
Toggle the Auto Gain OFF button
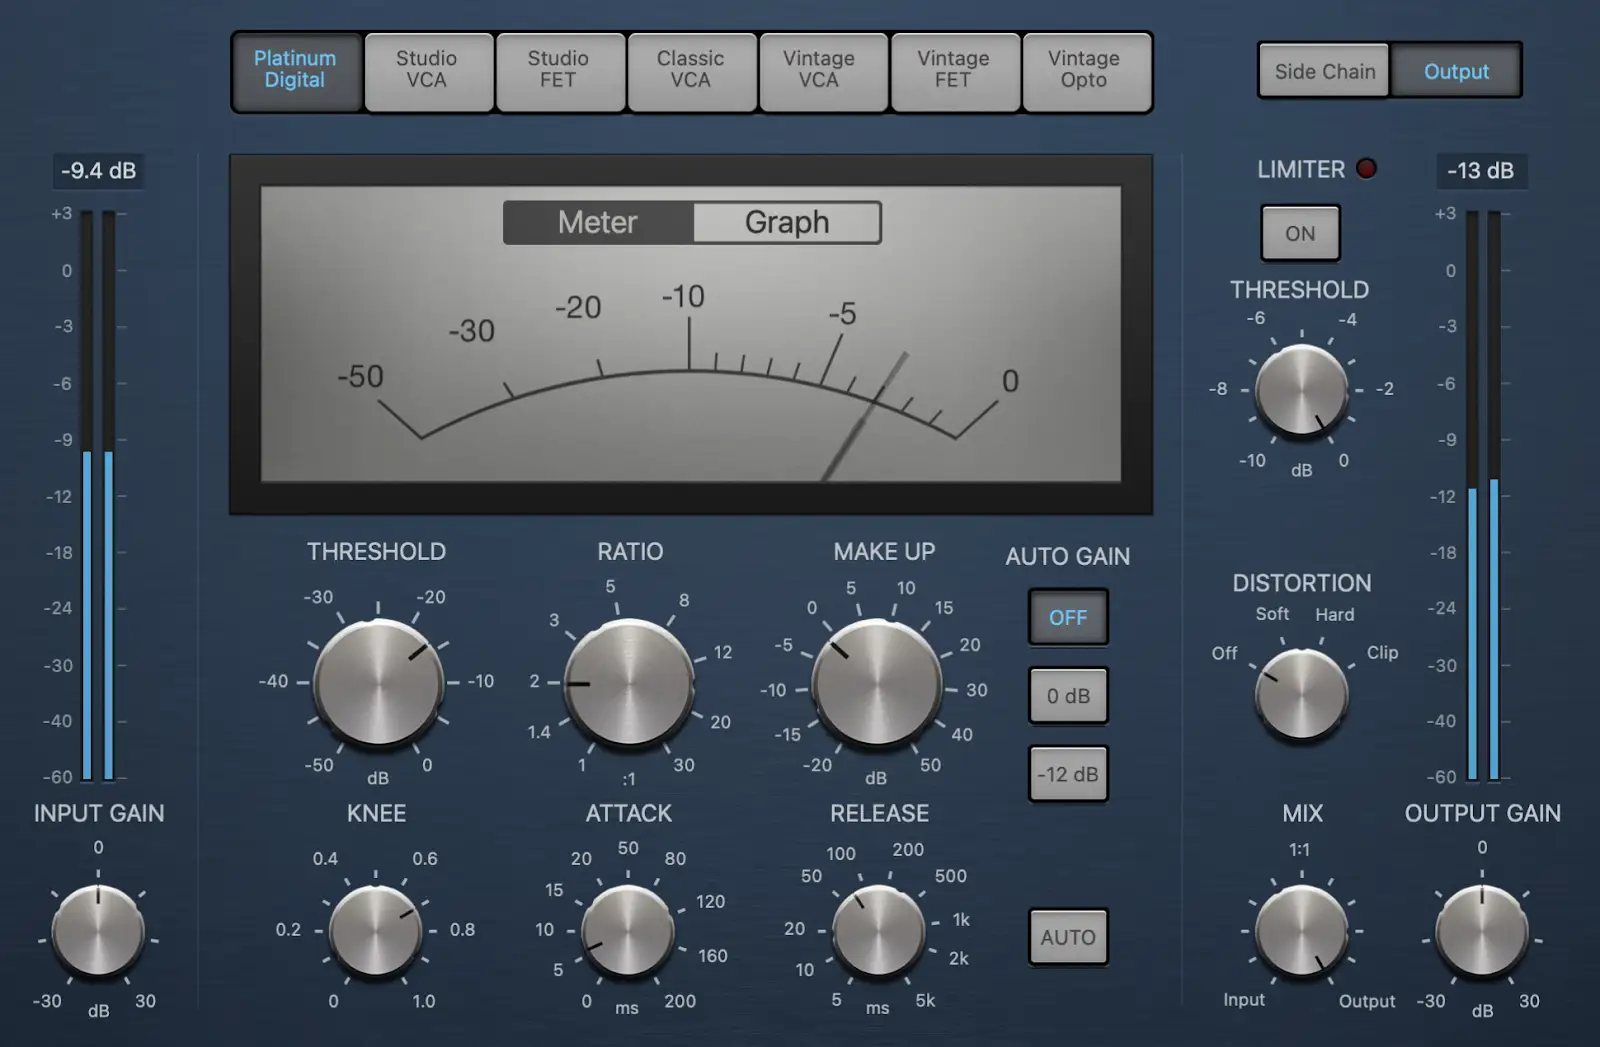point(1068,617)
